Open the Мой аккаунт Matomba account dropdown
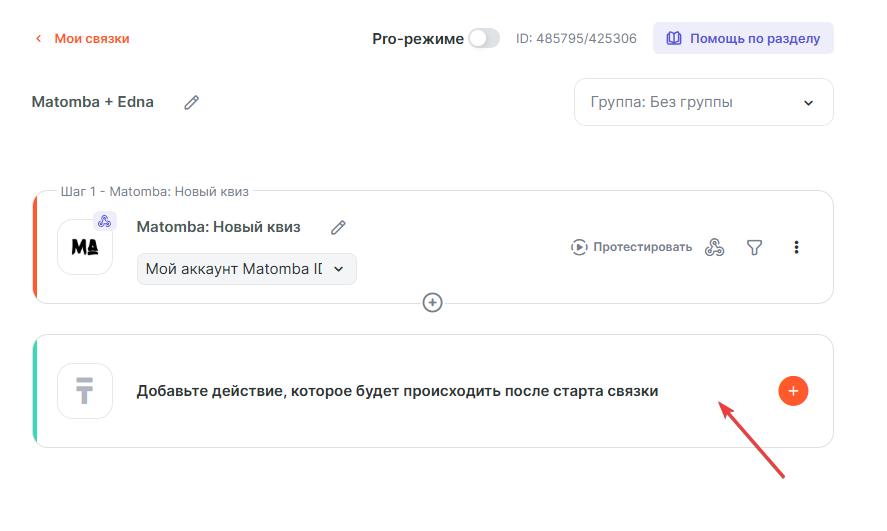Image resolution: width=887 pixels, height=531 pixels. click(246, 269)
